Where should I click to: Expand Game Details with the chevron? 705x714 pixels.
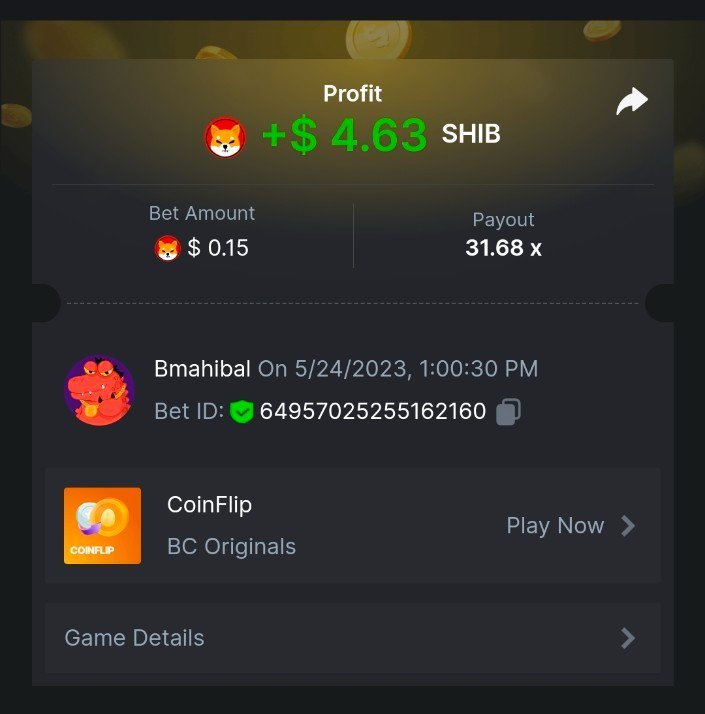(628, 638)
